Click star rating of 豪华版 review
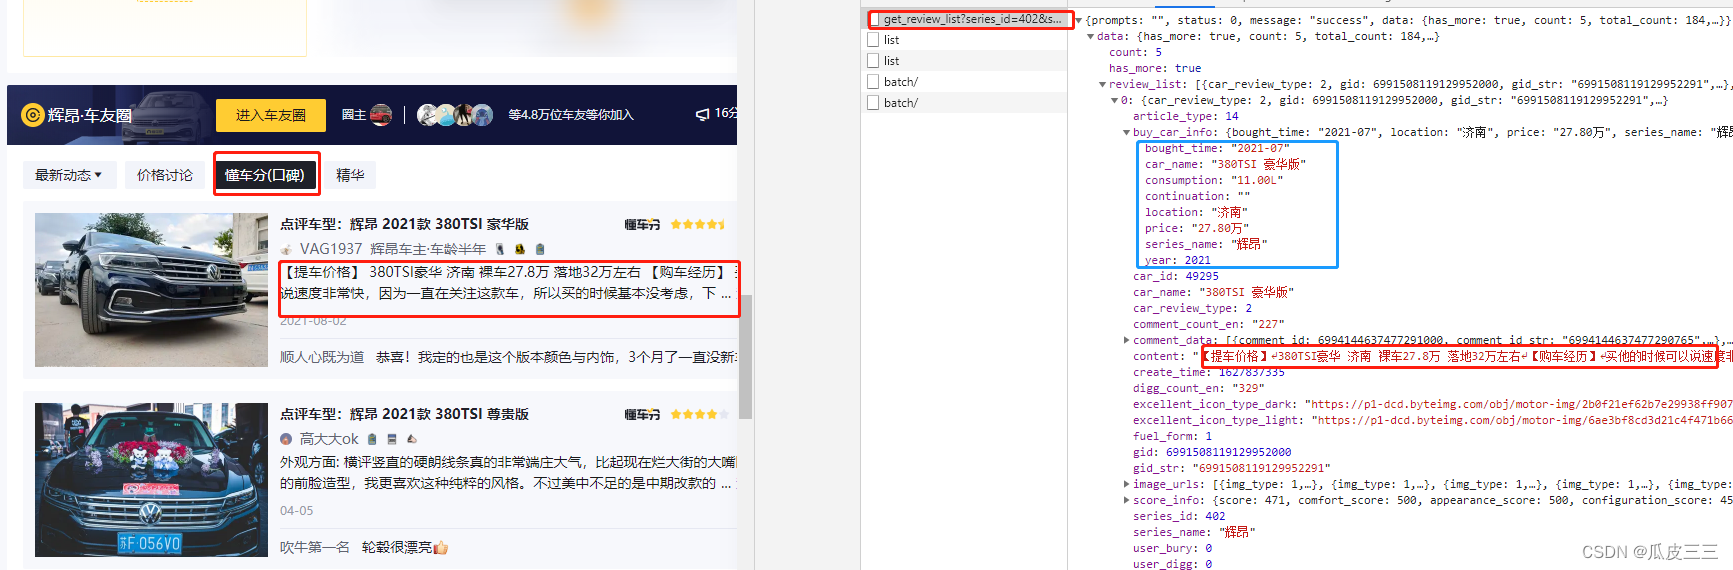Image resolution: width=1733 pixels, height=570 pixels. 698,224
